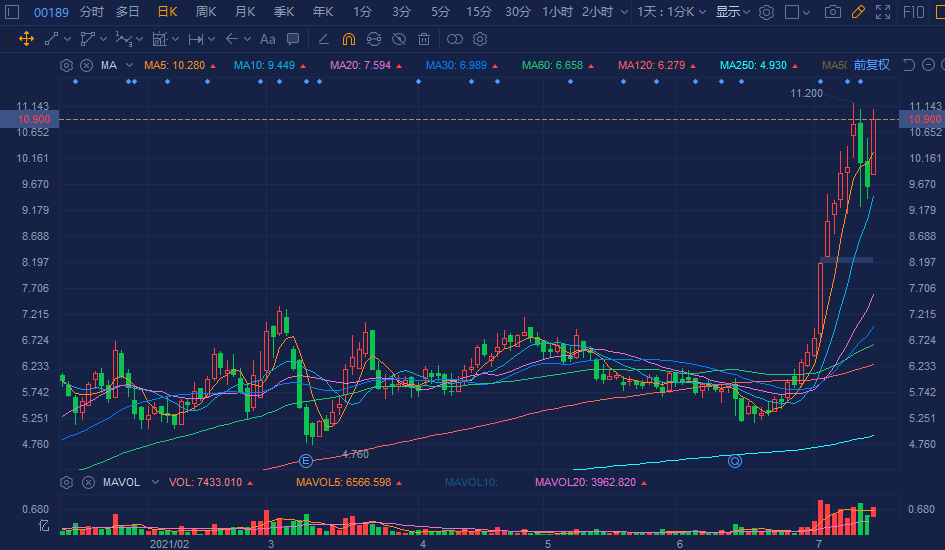The width and height of the screenshot is (945, 550).
Task: Click the 前复权 price adjustment button
Action: 871,65
